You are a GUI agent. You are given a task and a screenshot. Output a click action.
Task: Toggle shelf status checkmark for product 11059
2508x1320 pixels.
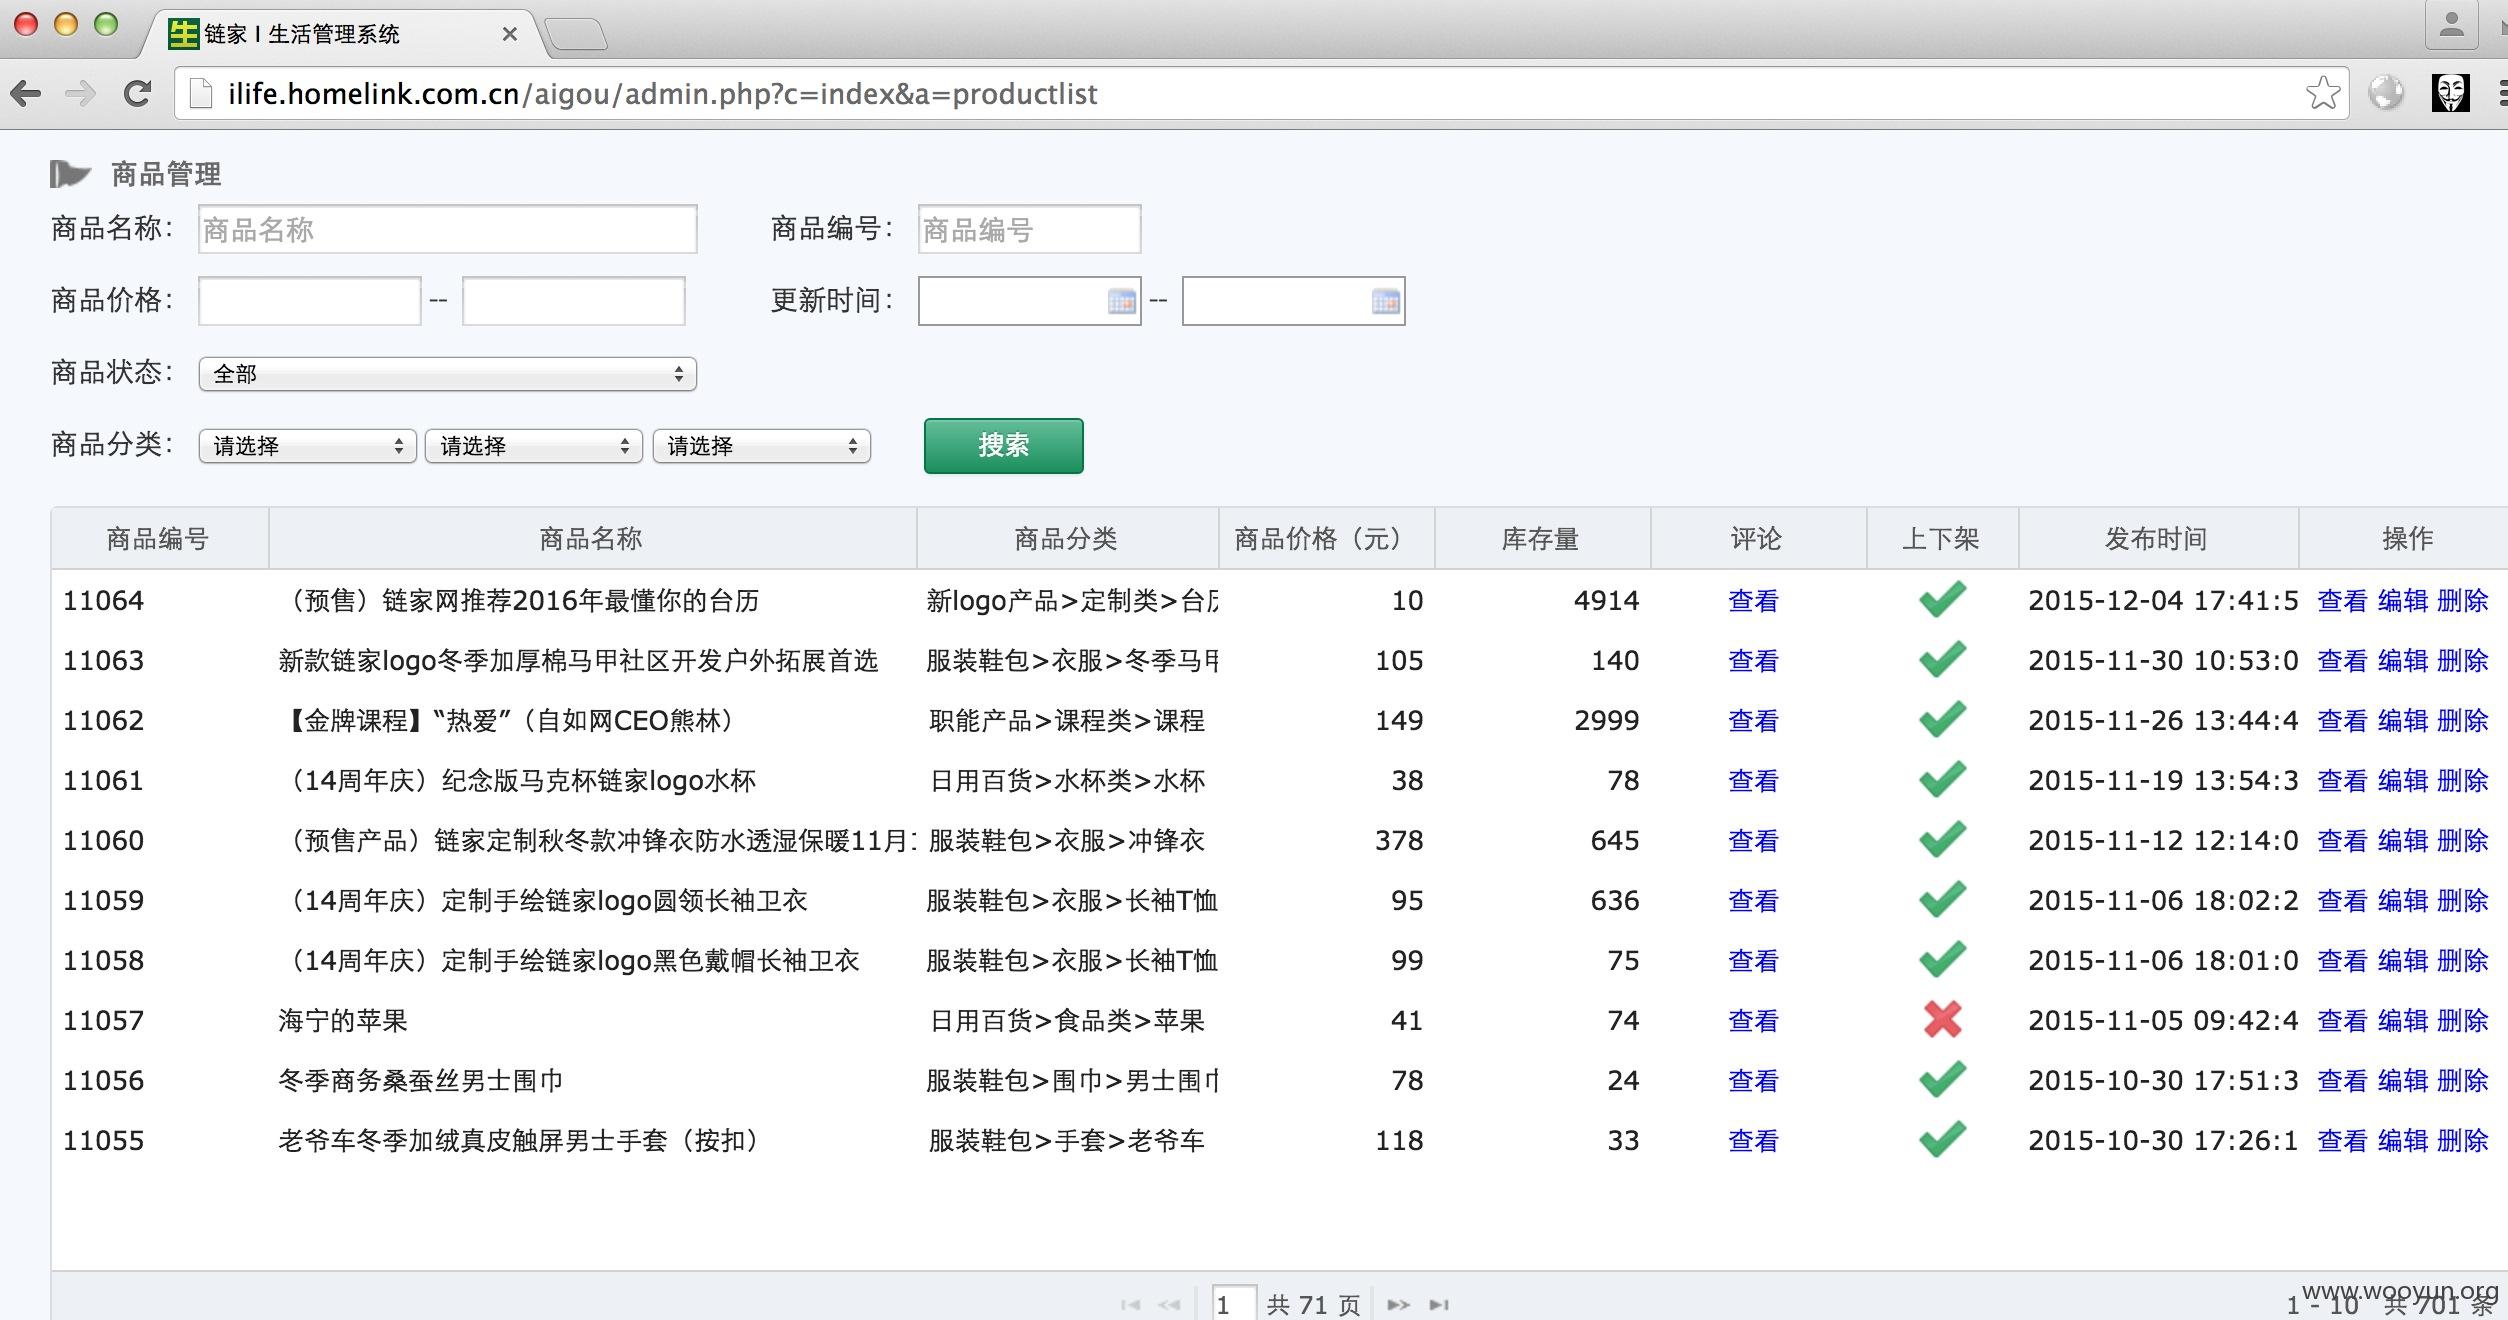[1942, 900]
